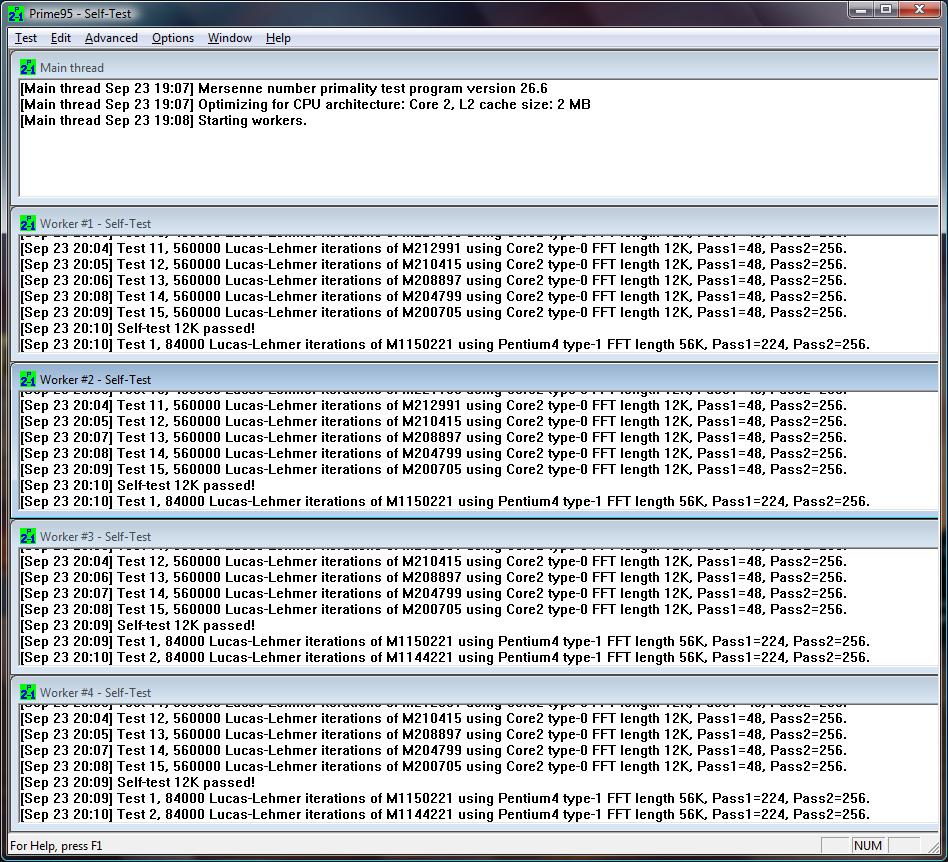Click 'For Help, press F1' status text
This screenshot has height=862, width=948.
tap(56, 845)
